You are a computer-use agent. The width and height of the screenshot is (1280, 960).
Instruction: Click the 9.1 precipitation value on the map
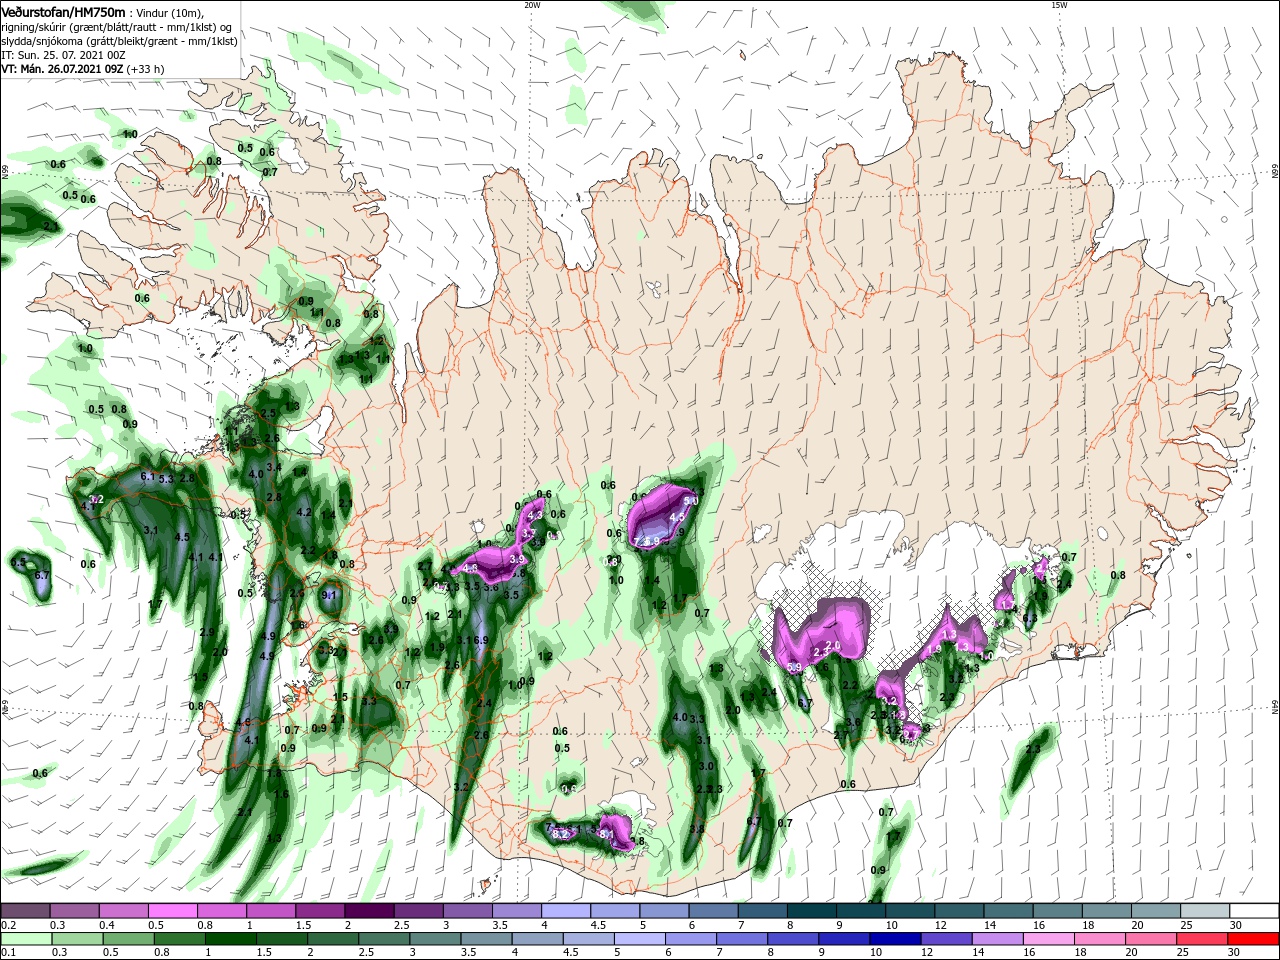coord(329,595)
